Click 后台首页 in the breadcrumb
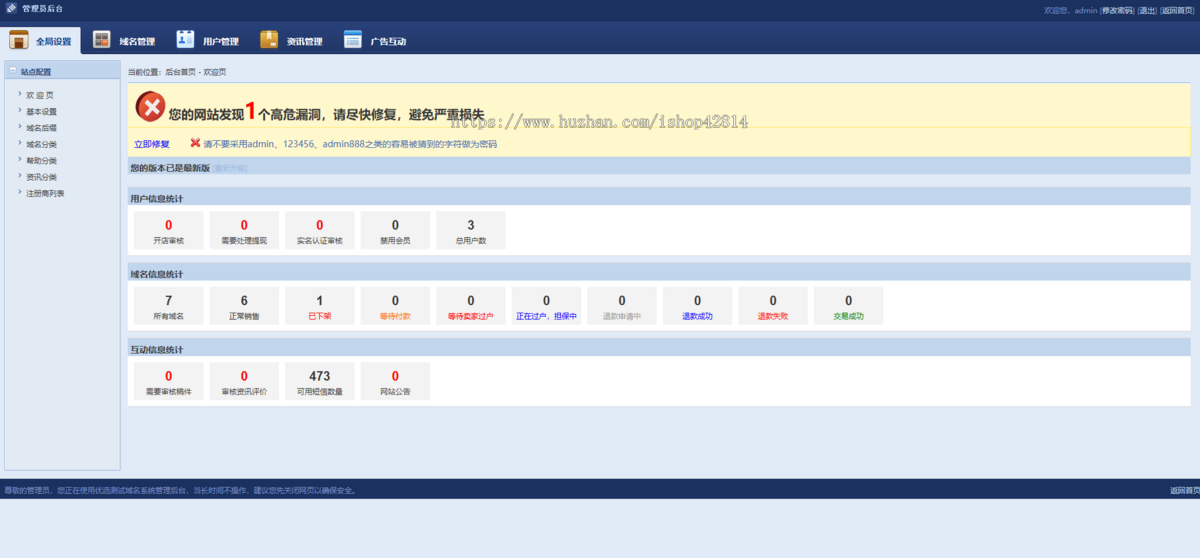Viewport: 1200px width, 558px height. 181,72
